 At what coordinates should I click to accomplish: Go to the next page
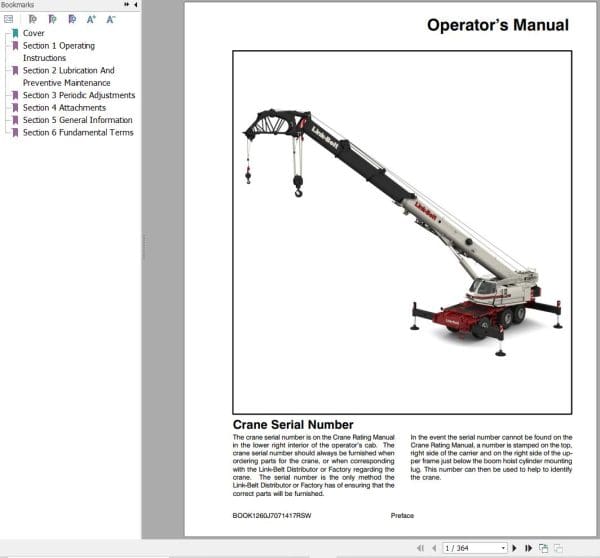pyautogui.click(x=514, y=548)
